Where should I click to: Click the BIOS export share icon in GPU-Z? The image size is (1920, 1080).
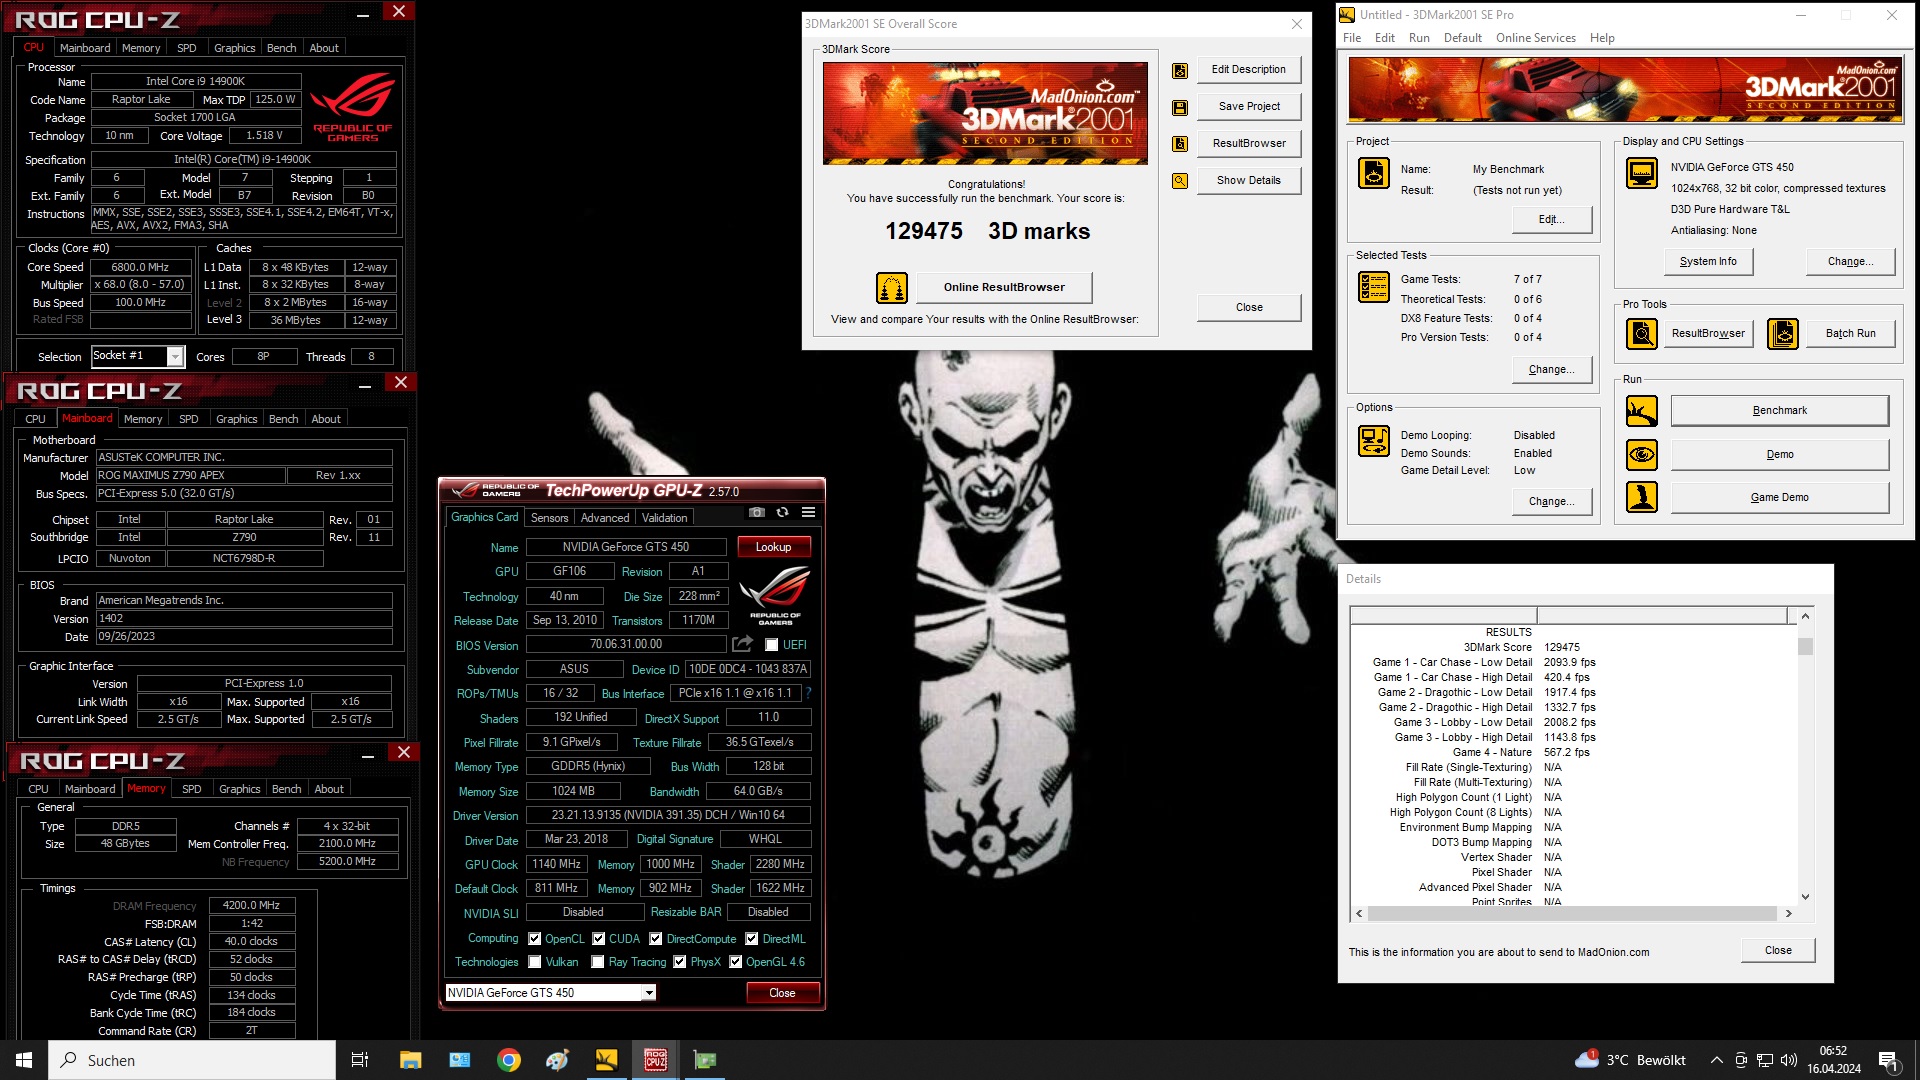coord(742,644)
